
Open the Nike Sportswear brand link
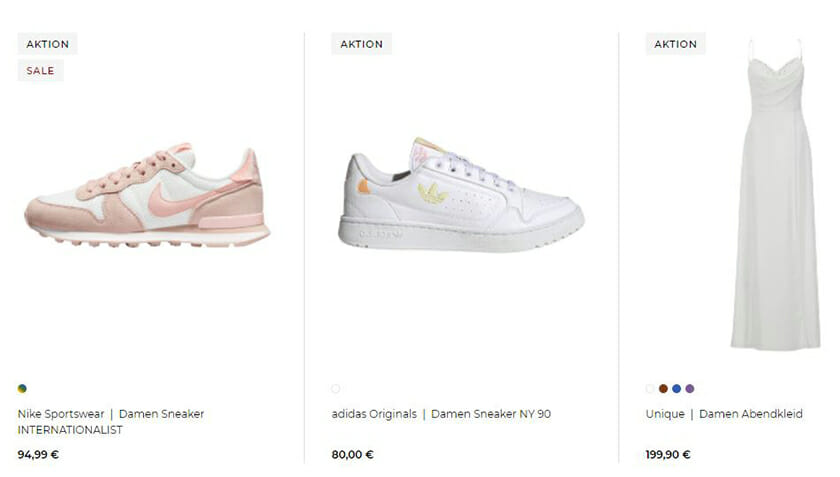pos(61,414)
